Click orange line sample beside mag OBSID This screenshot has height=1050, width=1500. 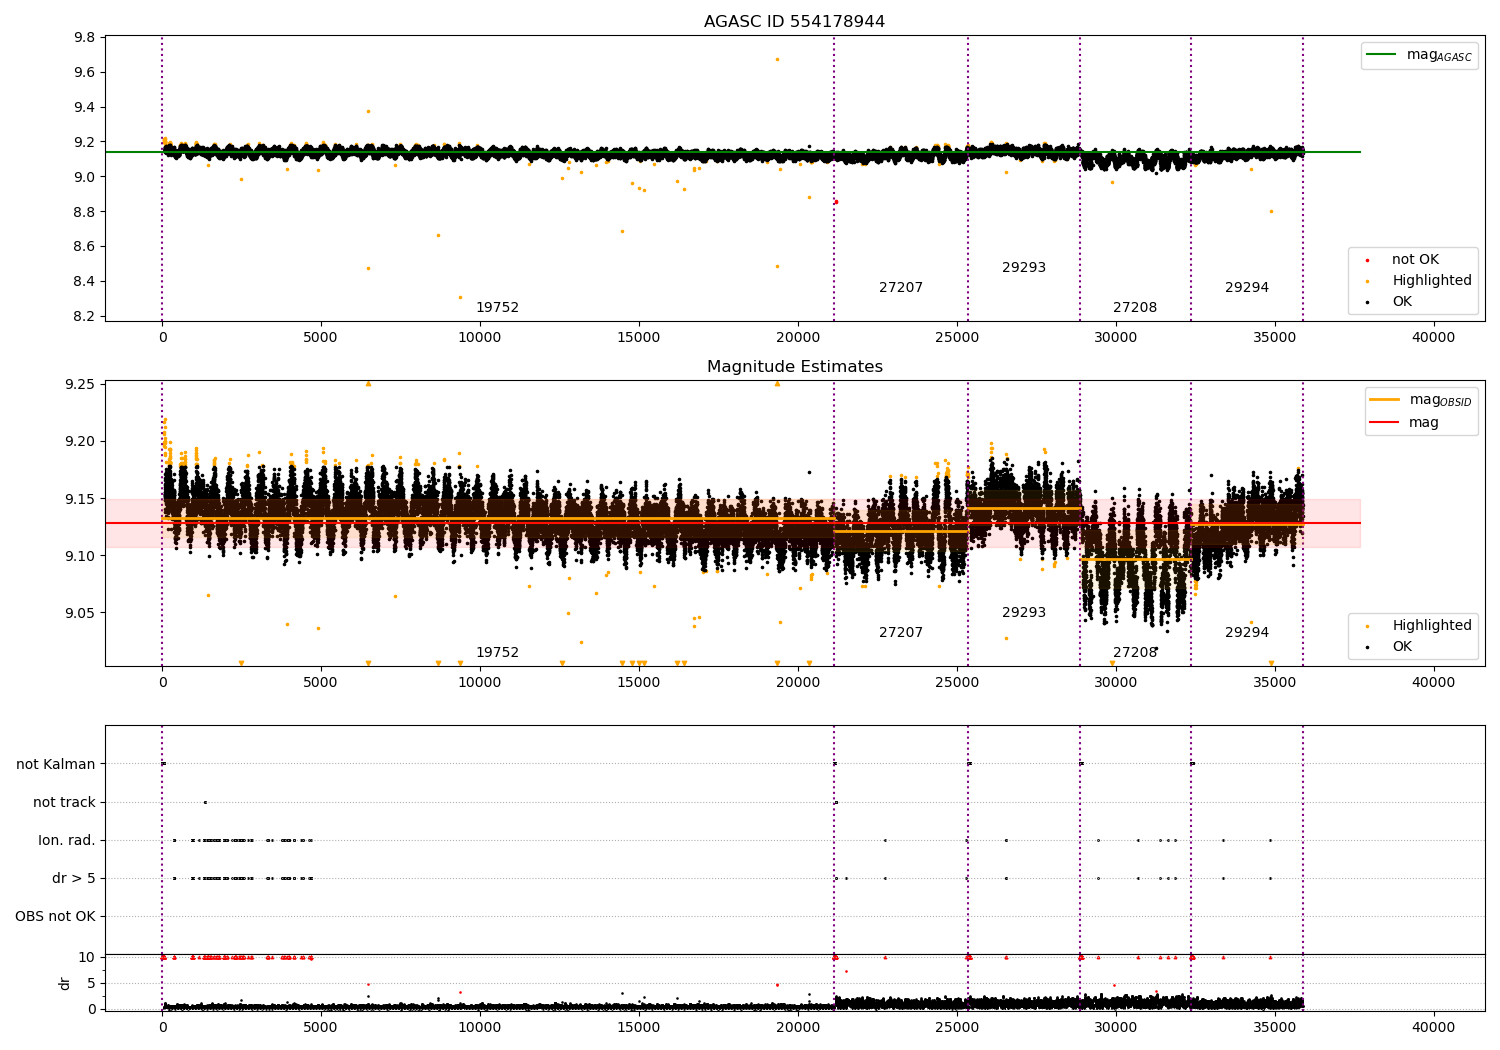pyautogui.click(x=1384, y=400)
